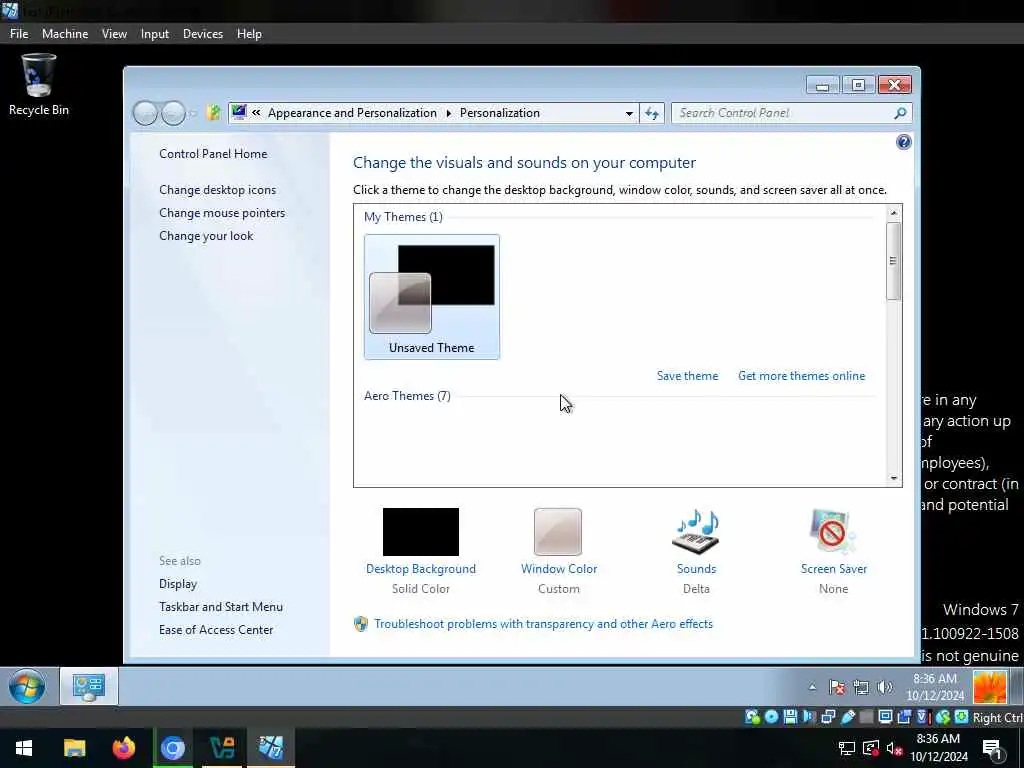
Task: Click VirtualBox hard disk activity indicator
Action: [x=752, y=717]
